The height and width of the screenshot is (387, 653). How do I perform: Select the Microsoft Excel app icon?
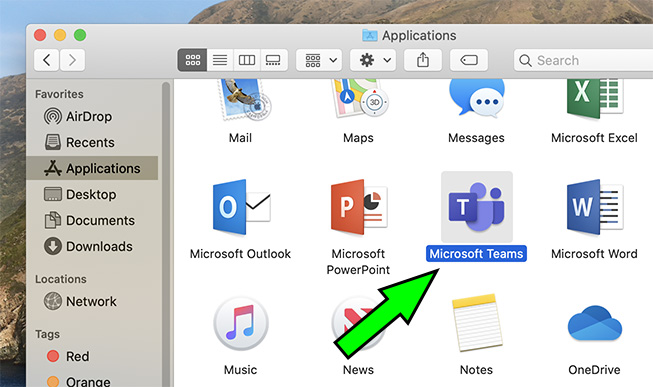[594, 98]
